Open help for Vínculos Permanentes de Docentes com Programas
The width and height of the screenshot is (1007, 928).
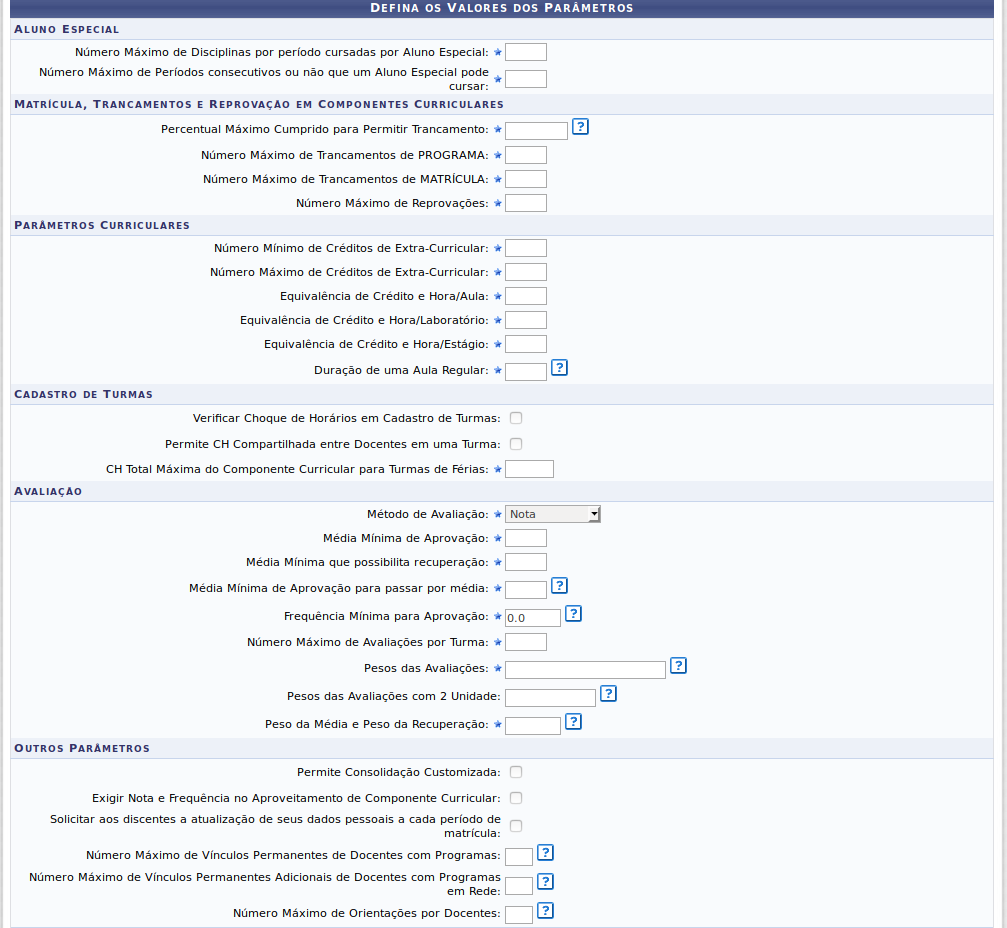tap(545, 853)
